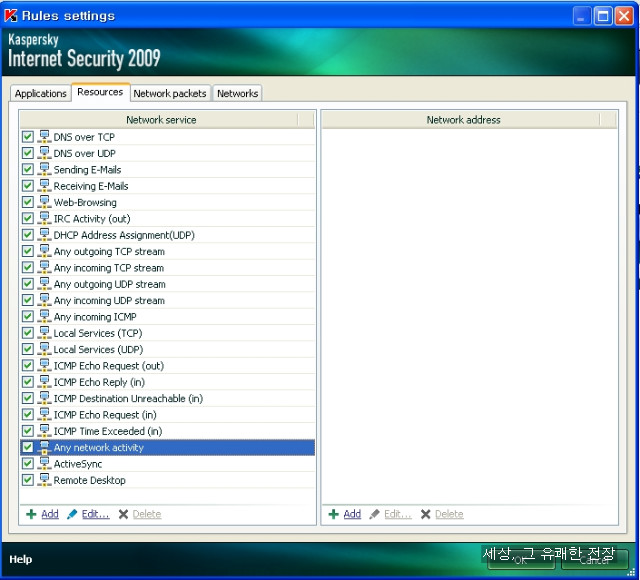
Task: Click the icon beside Local Services (UDP)
Action: coord(44,349)
